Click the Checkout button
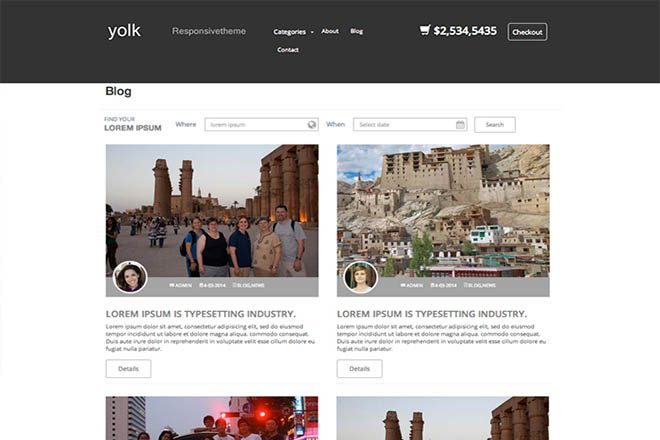Viewport: 660px width, 440px height. [x=527, y=32]
